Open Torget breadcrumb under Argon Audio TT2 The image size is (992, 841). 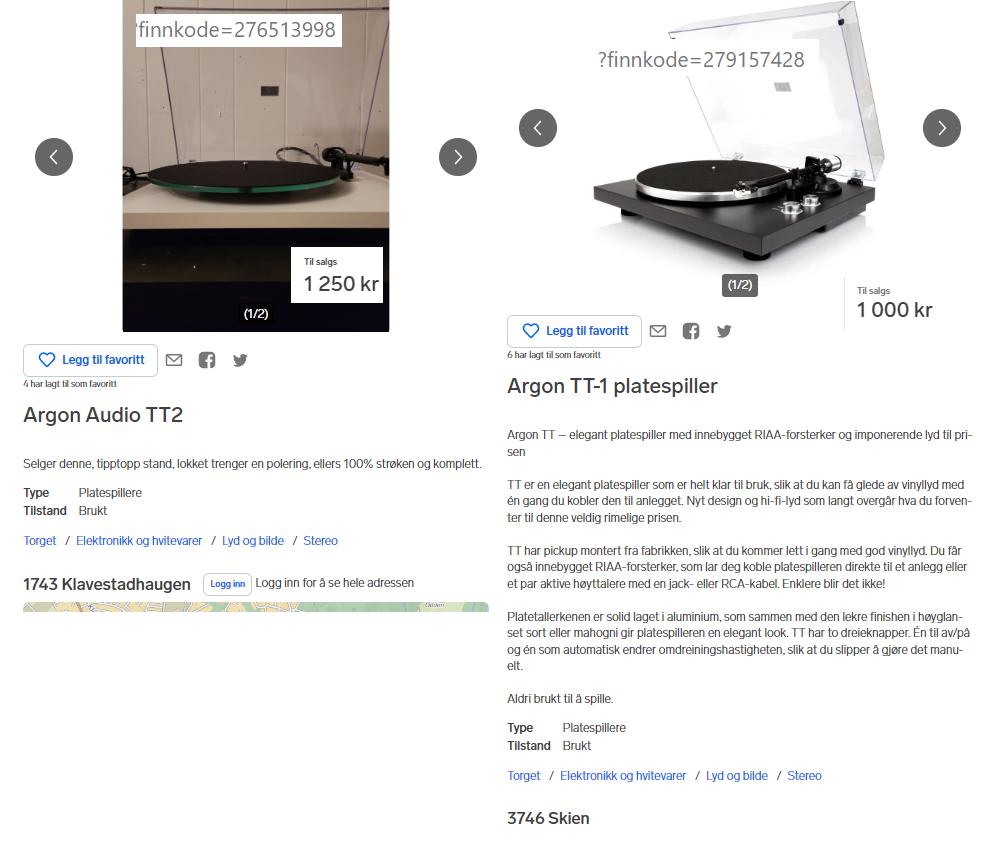coord(40,541)
